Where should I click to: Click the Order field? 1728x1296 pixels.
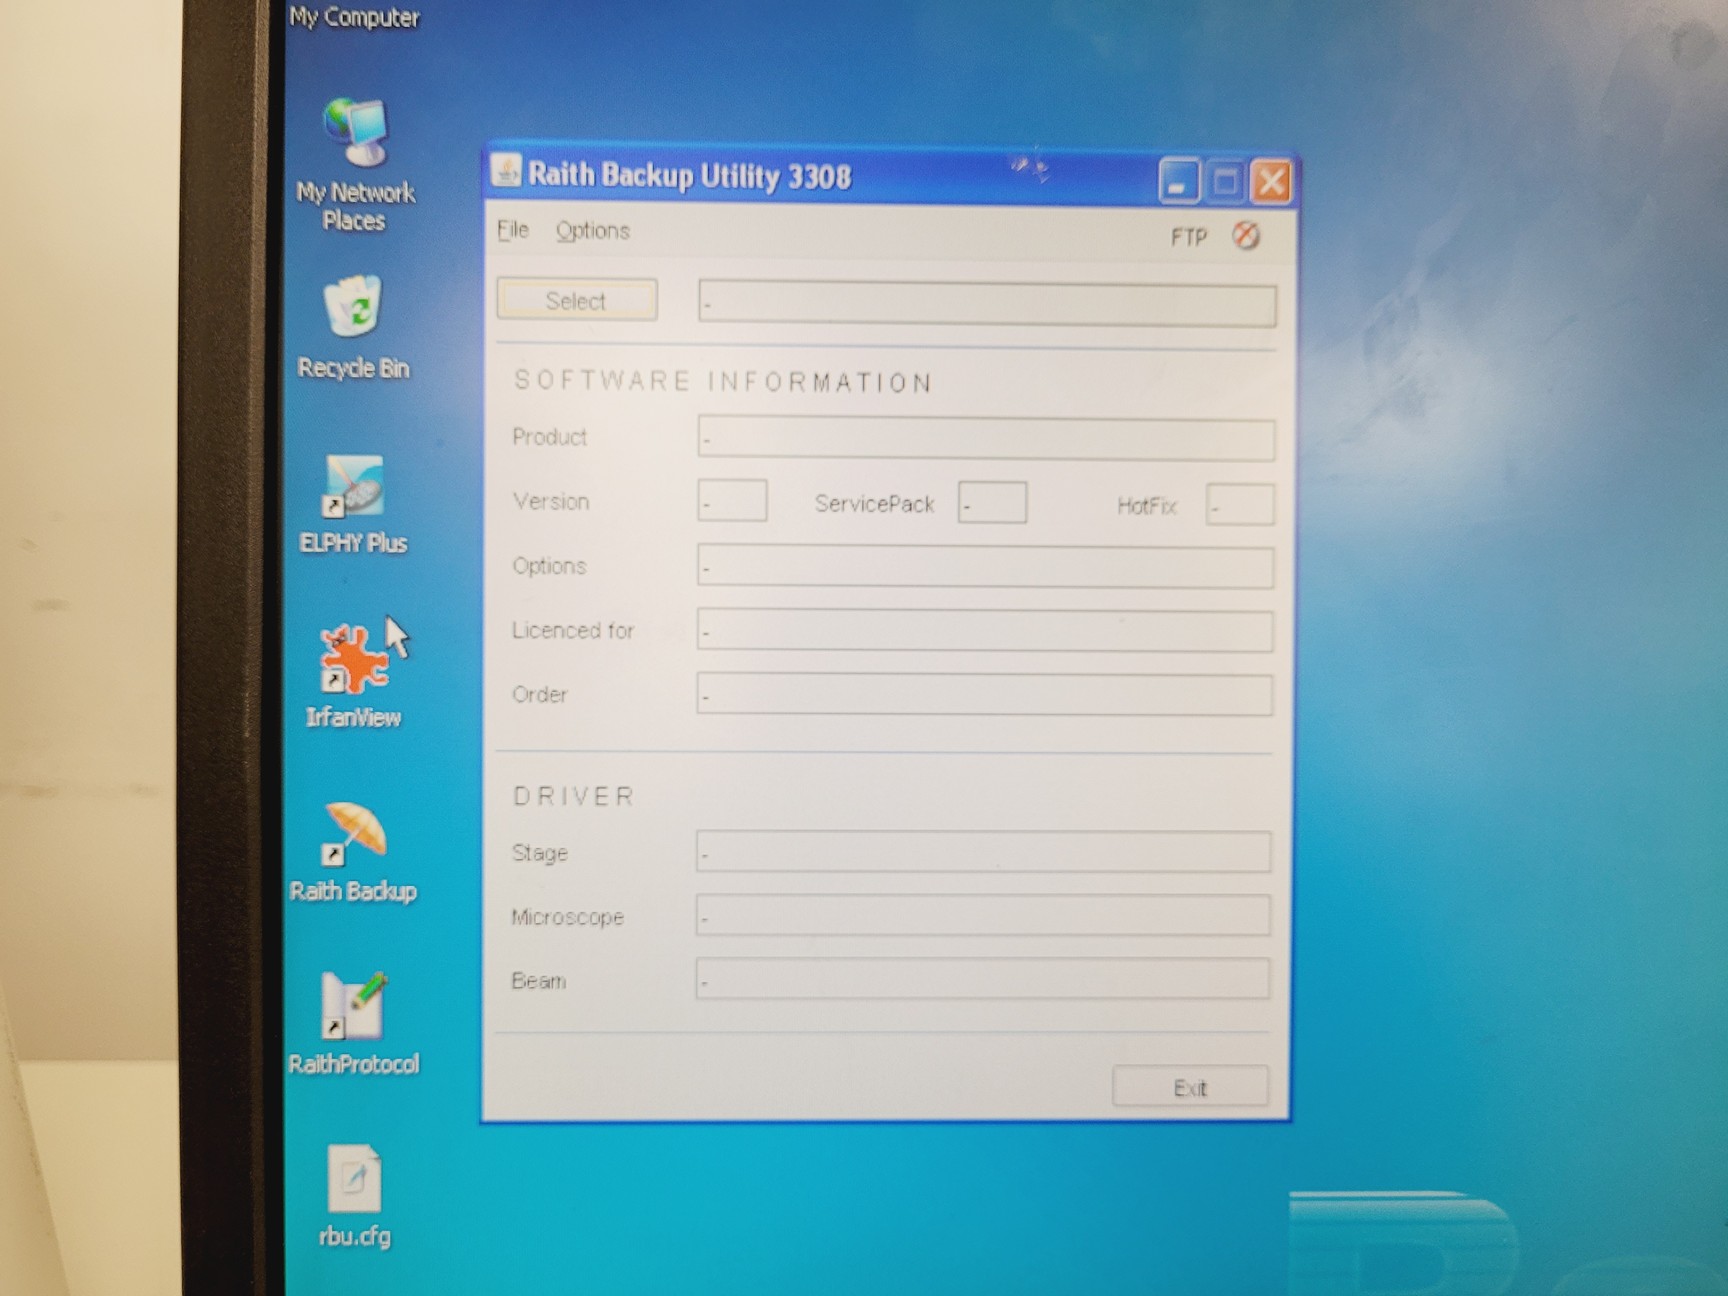[985, 695]
